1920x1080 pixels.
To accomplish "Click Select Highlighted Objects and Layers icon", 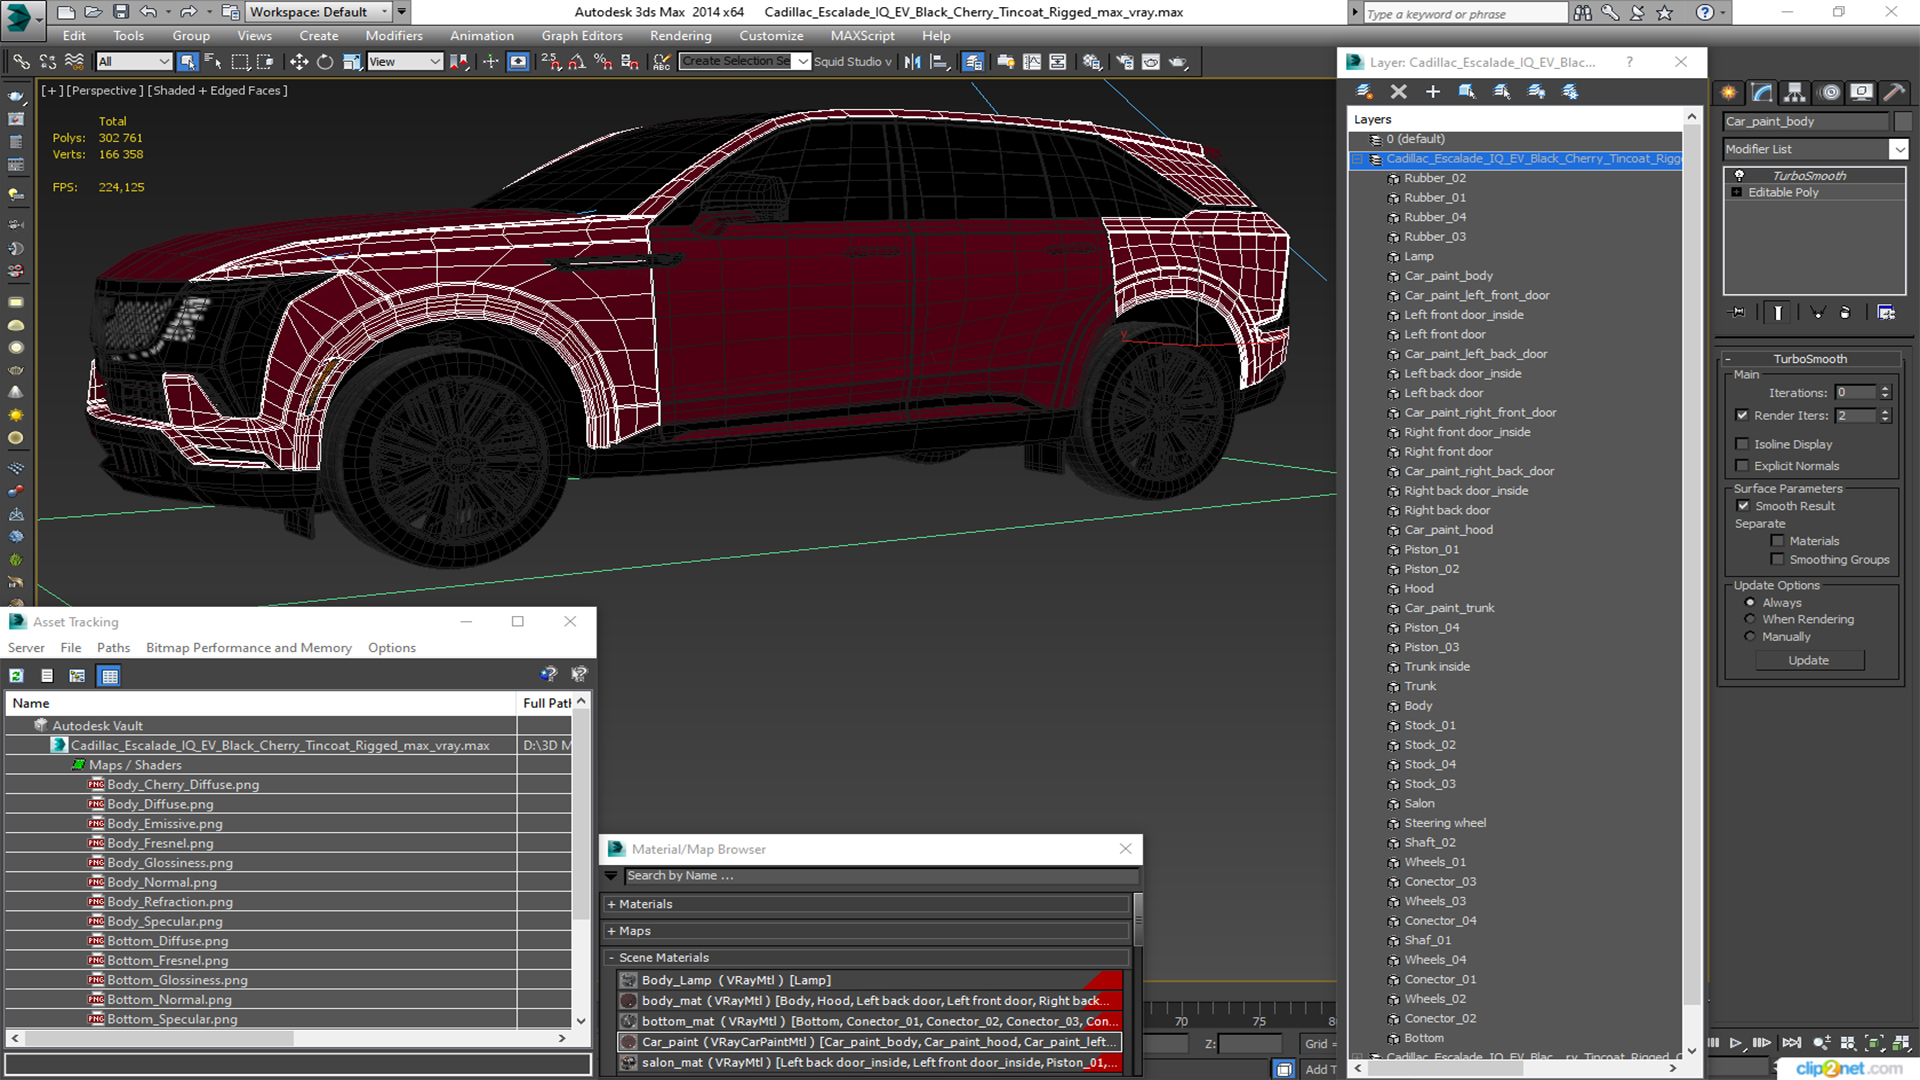I will (x=1467, y=91).
